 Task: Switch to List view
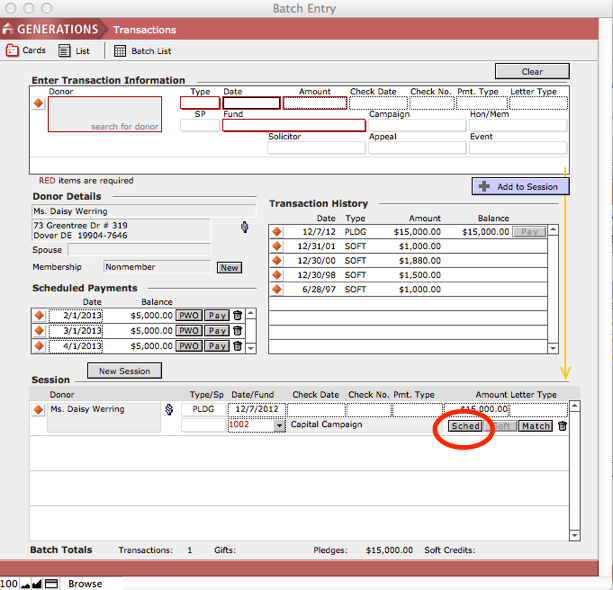pyautogui.click(x=74, y=51)
